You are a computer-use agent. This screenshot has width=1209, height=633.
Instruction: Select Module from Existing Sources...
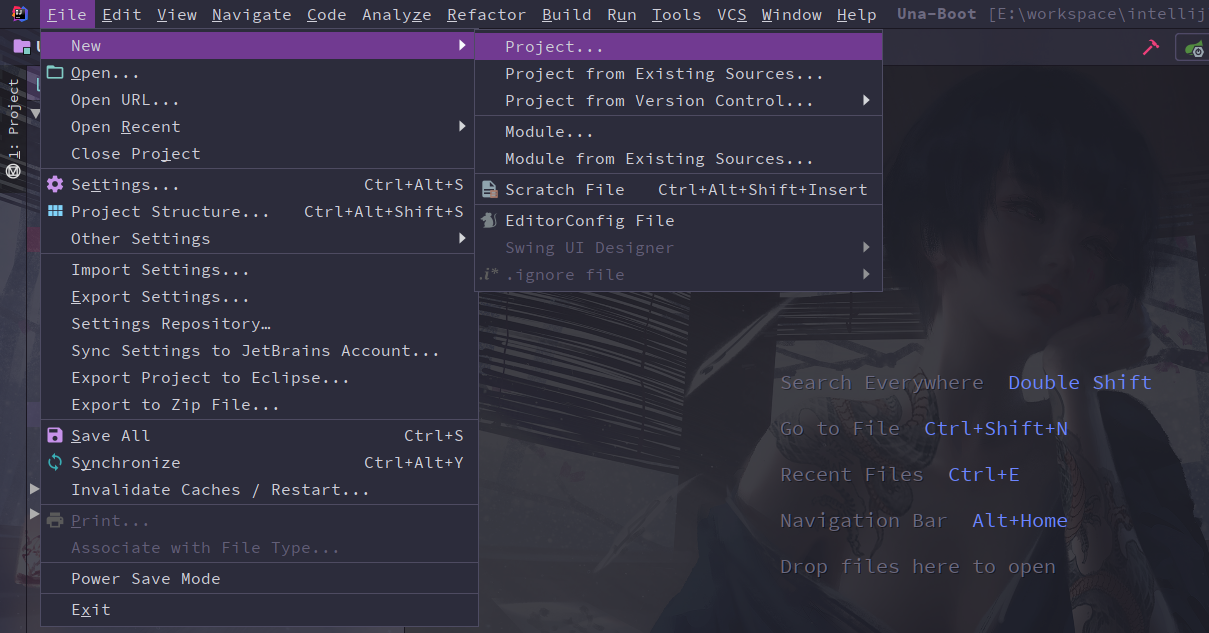pyautogui.click(x=659, y=159)
